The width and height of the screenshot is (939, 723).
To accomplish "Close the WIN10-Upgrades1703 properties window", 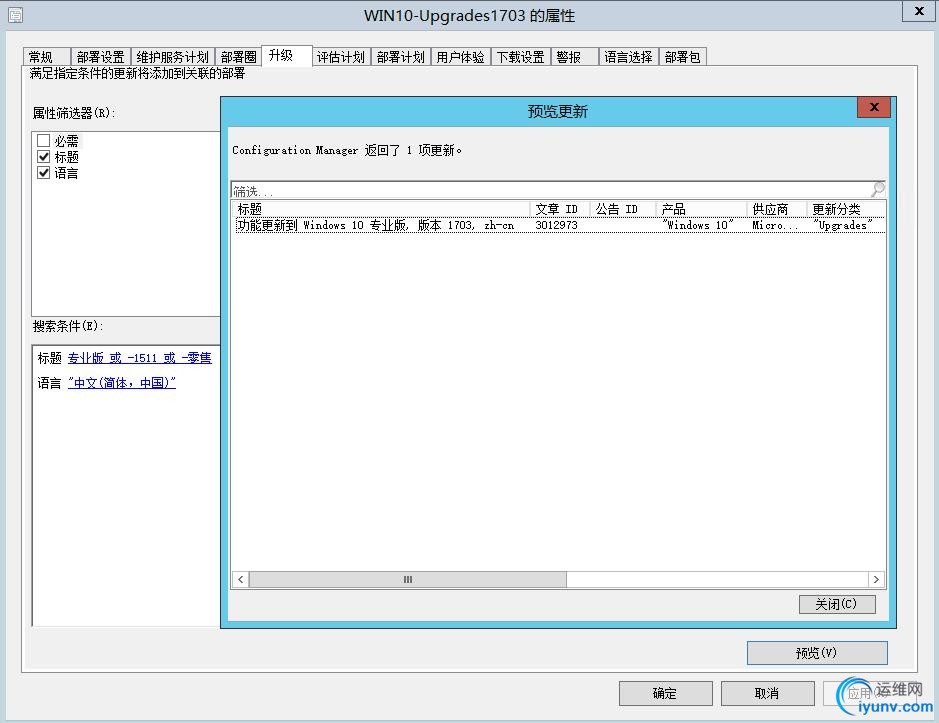I will point(919,11).
